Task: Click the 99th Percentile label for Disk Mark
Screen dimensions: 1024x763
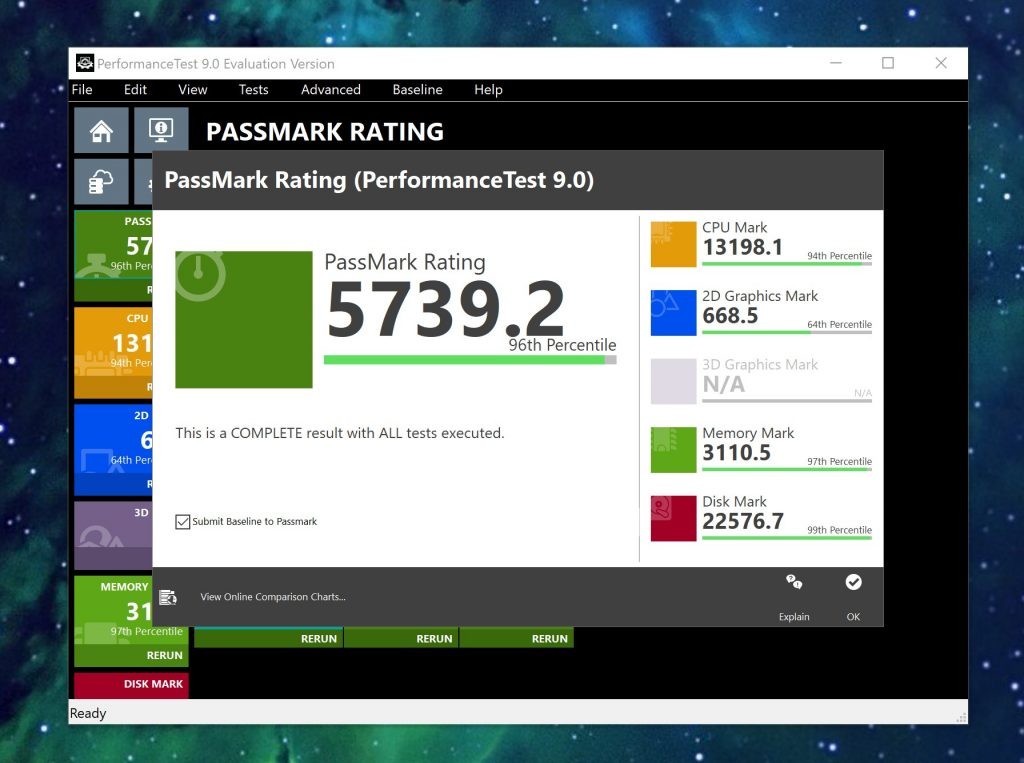Action: click(839, 530)
